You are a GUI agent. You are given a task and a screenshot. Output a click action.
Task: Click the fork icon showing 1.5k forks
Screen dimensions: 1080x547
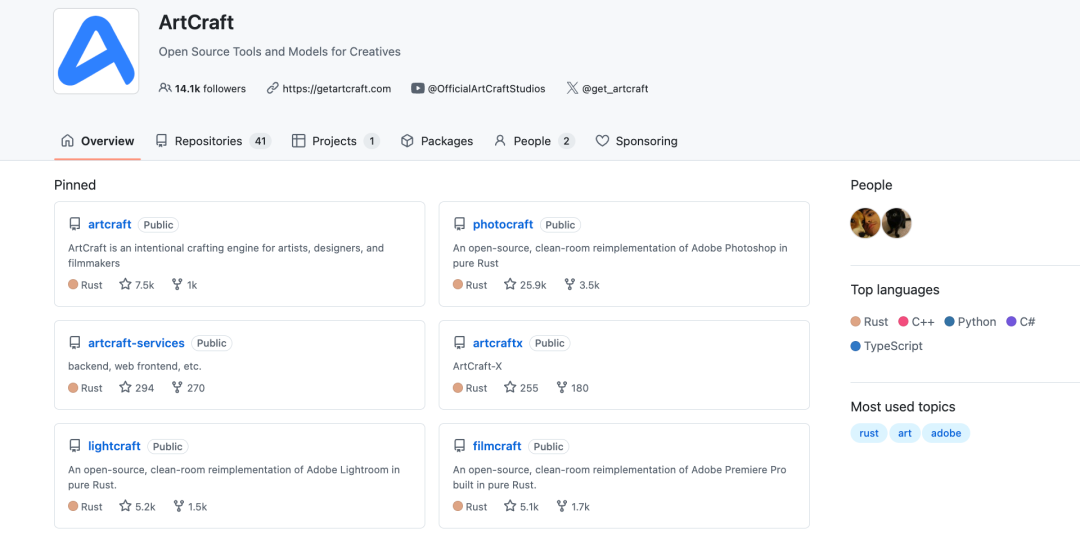(178, 506)
